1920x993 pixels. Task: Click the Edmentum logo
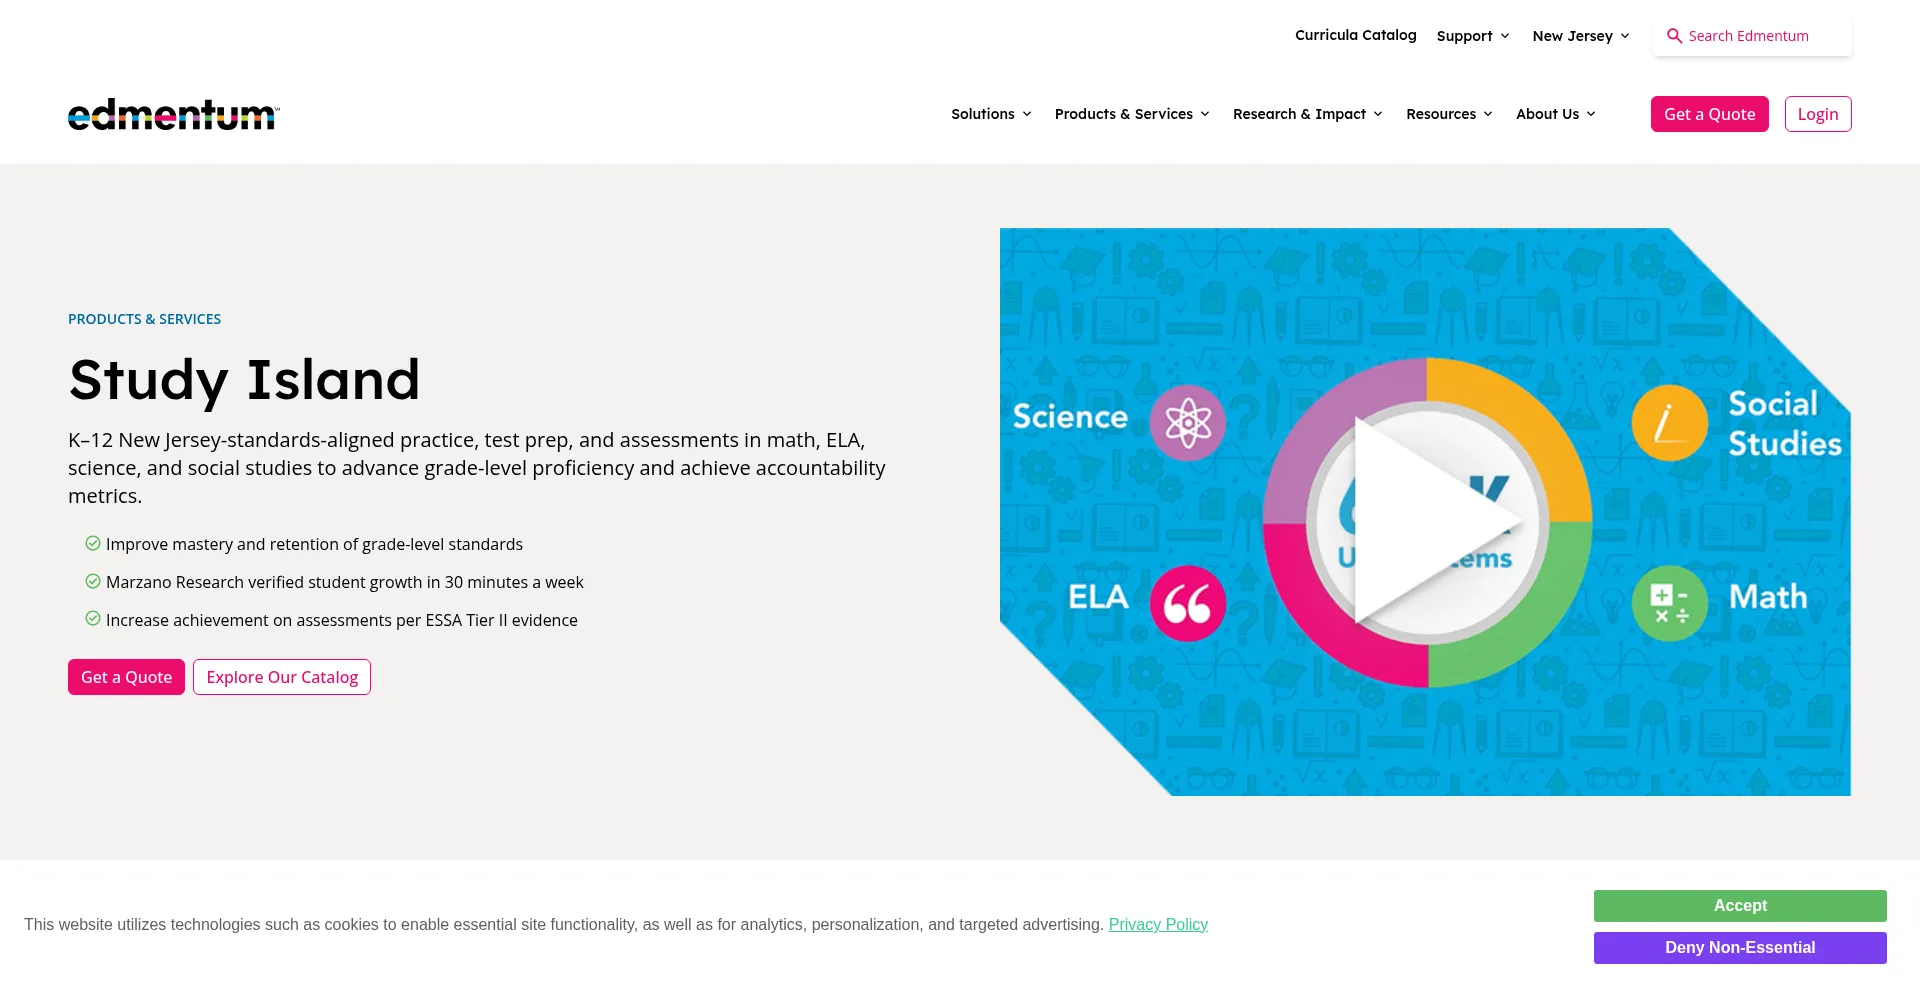(x=173, y=115)
